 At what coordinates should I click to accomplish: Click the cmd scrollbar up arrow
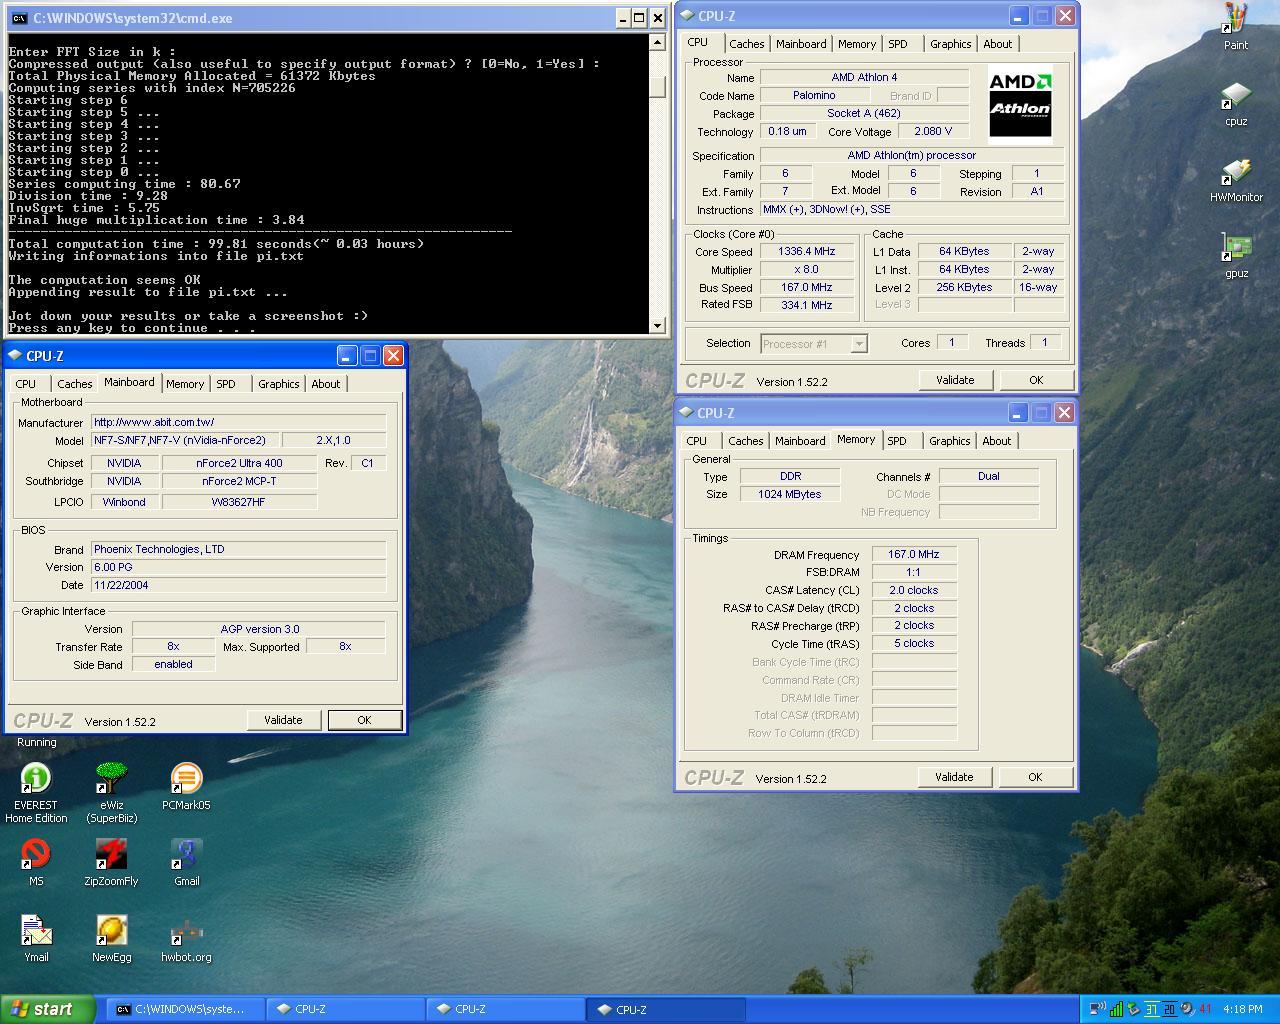657,42
